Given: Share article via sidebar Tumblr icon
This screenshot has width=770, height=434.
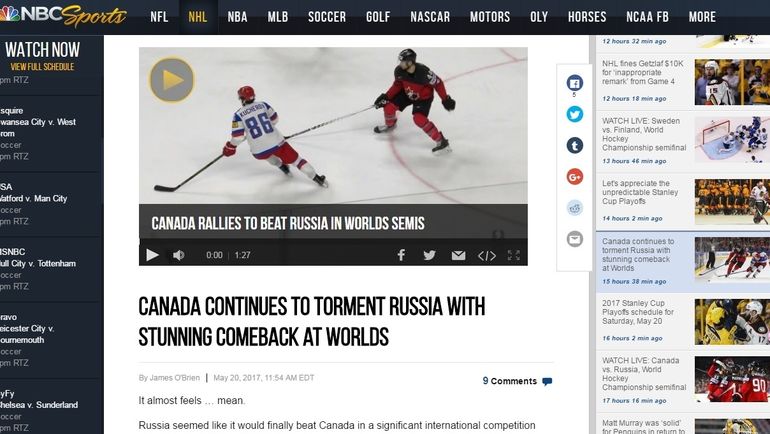Looking at the screenshot, I should point(574,145).
